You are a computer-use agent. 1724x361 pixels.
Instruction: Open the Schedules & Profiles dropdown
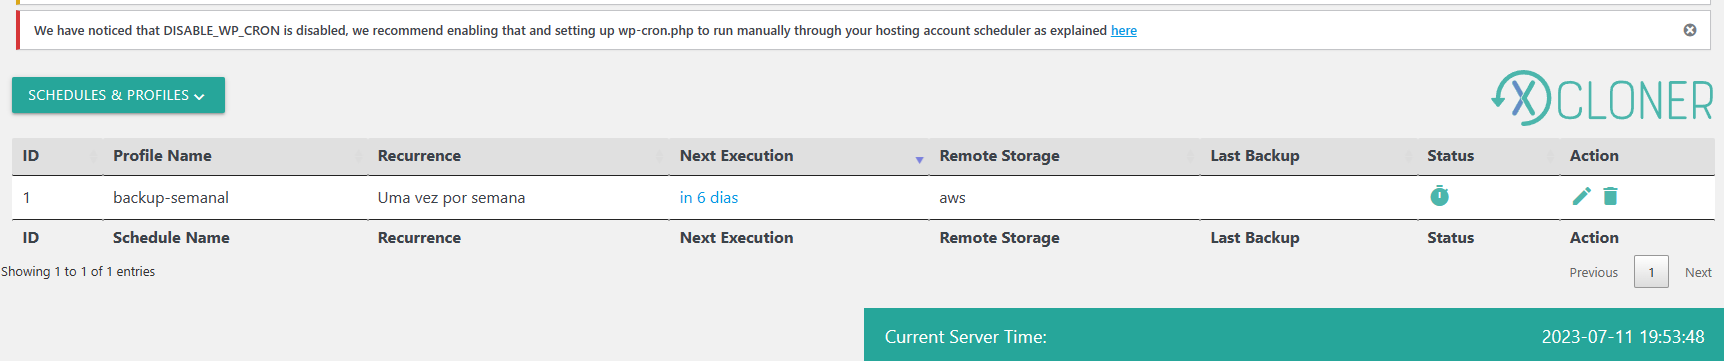[x=118, y=95]
